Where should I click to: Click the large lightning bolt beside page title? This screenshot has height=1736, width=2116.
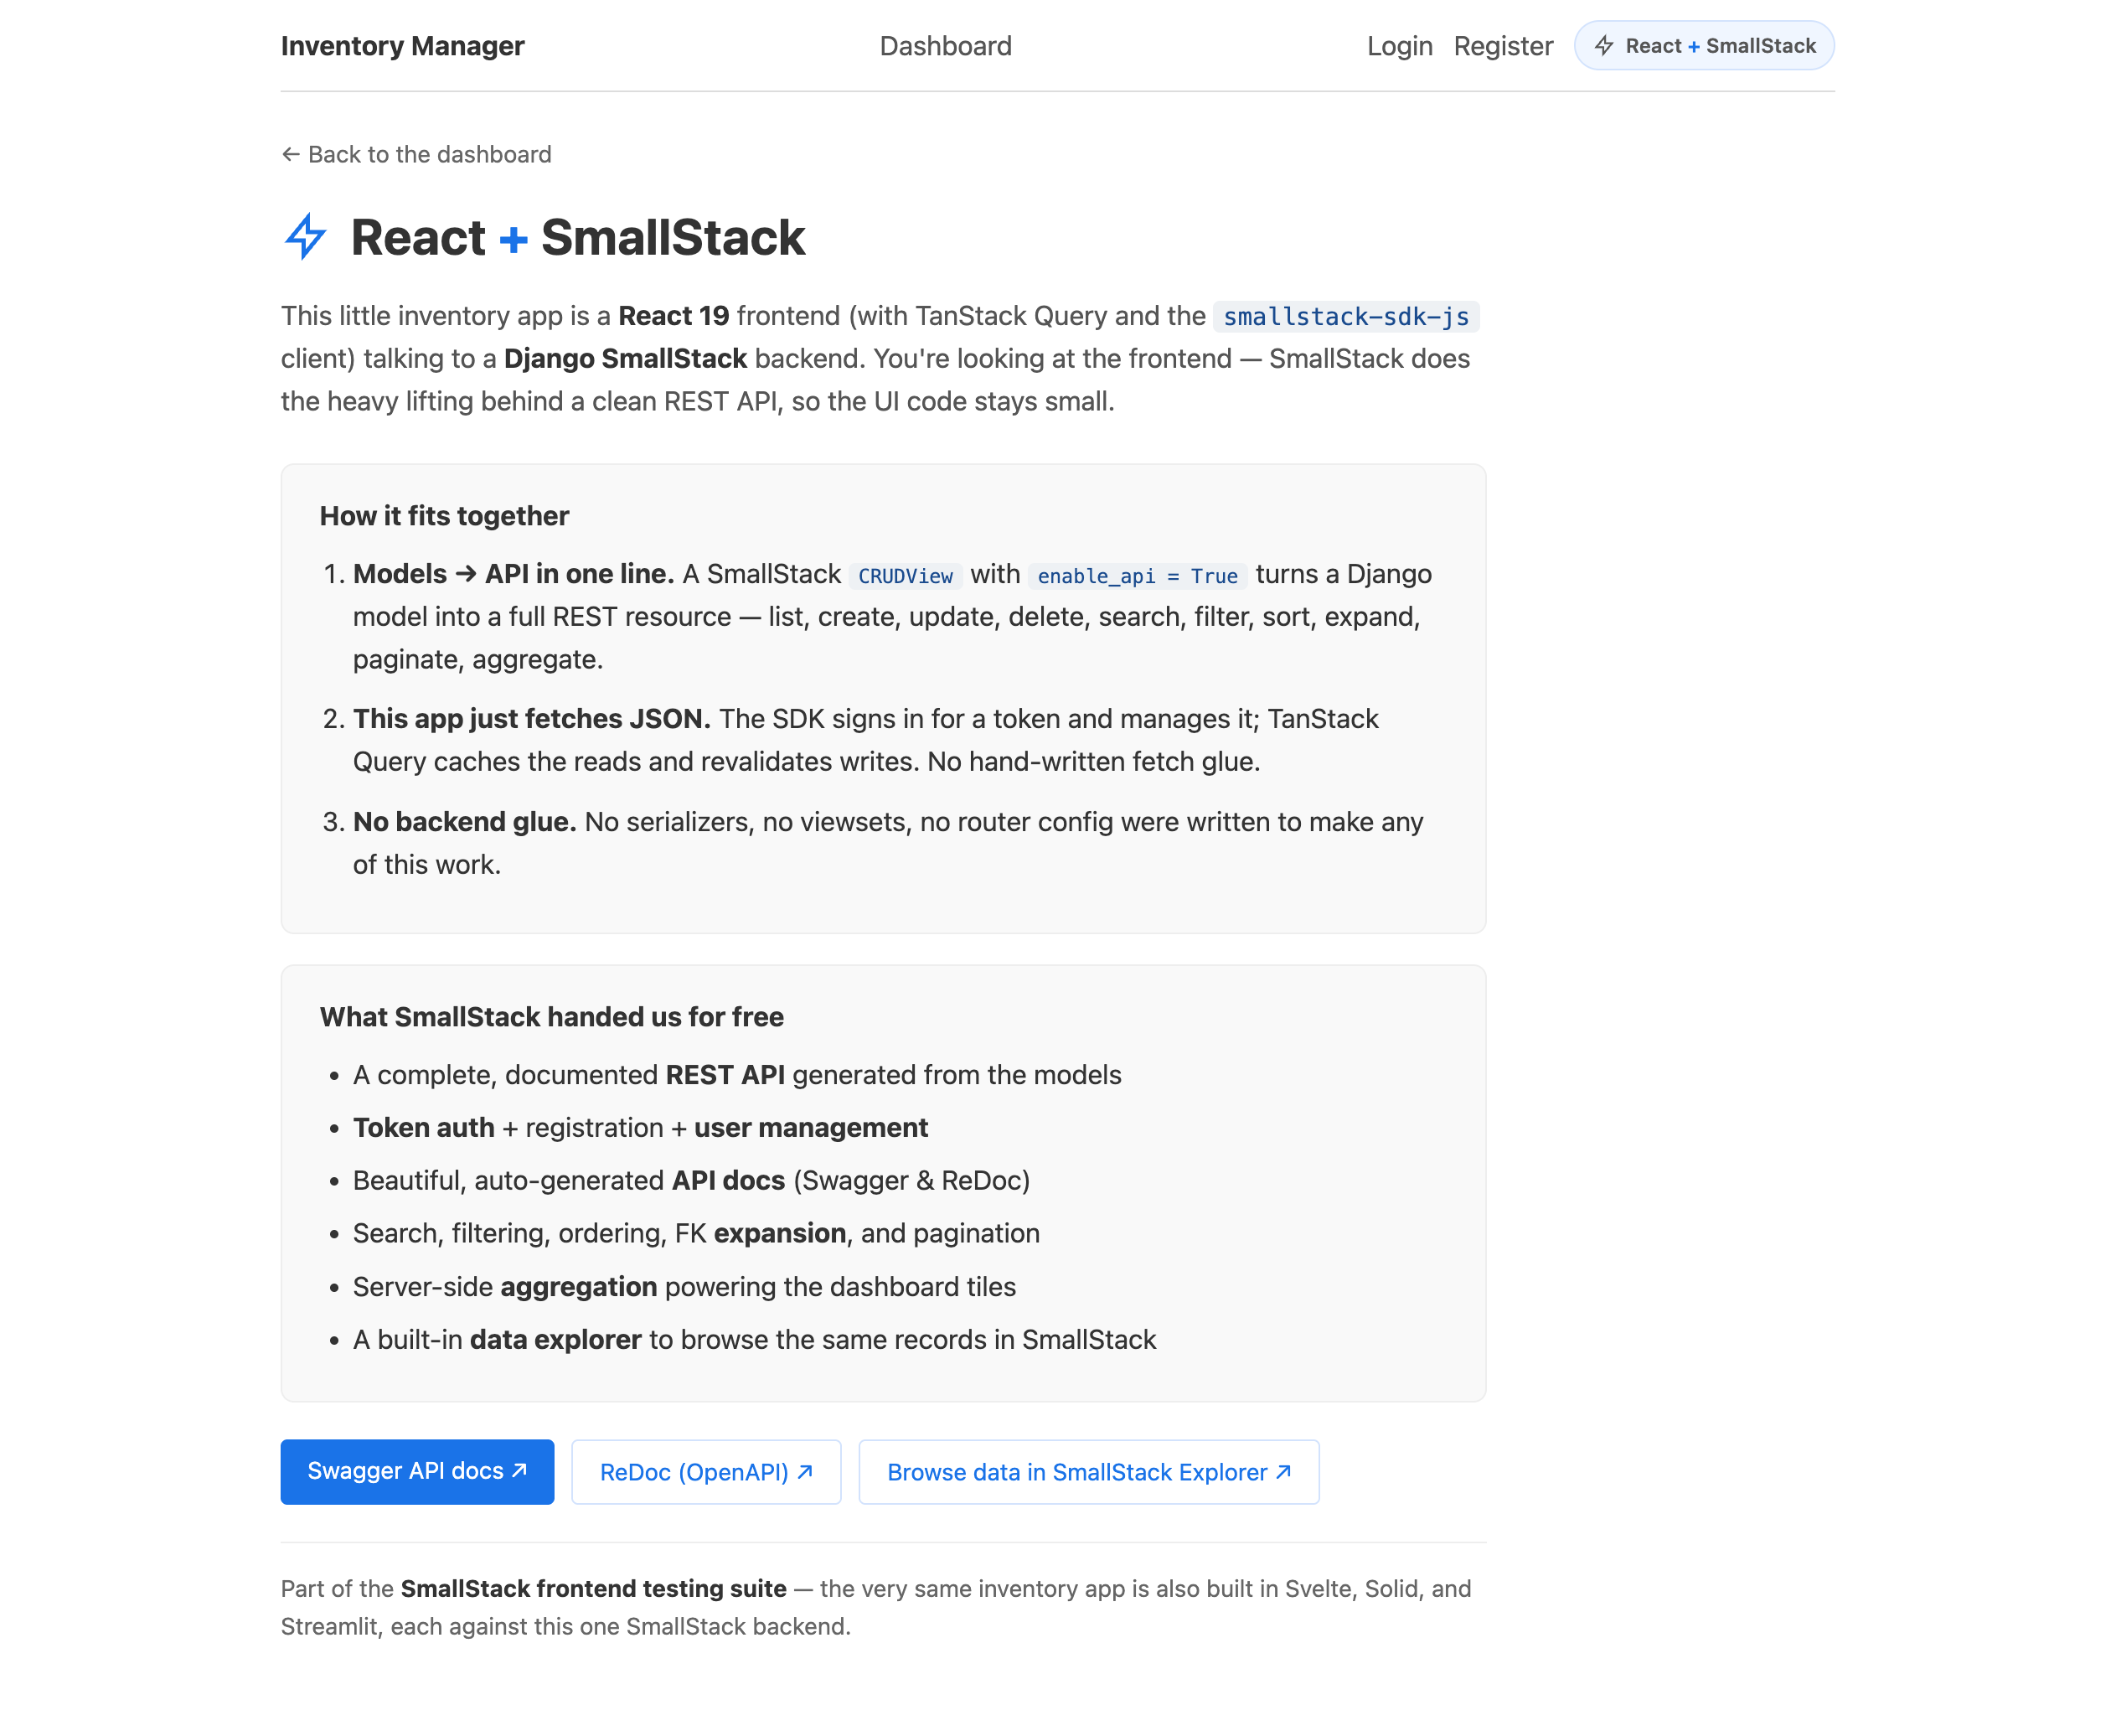306,237
